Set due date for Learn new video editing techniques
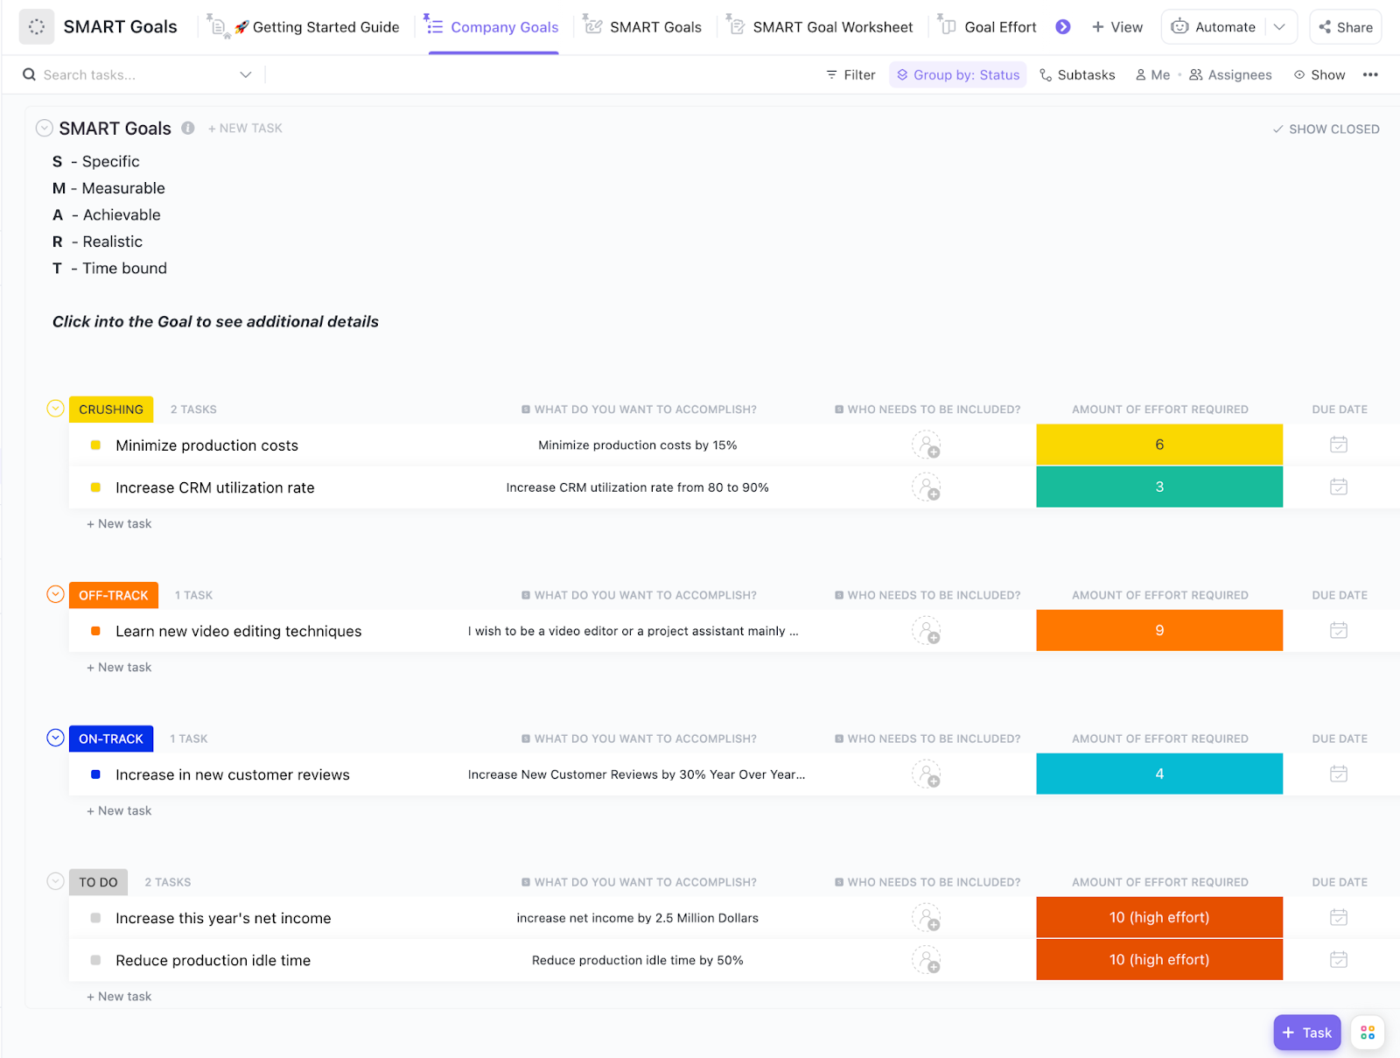 click(x=1339, y=630)
